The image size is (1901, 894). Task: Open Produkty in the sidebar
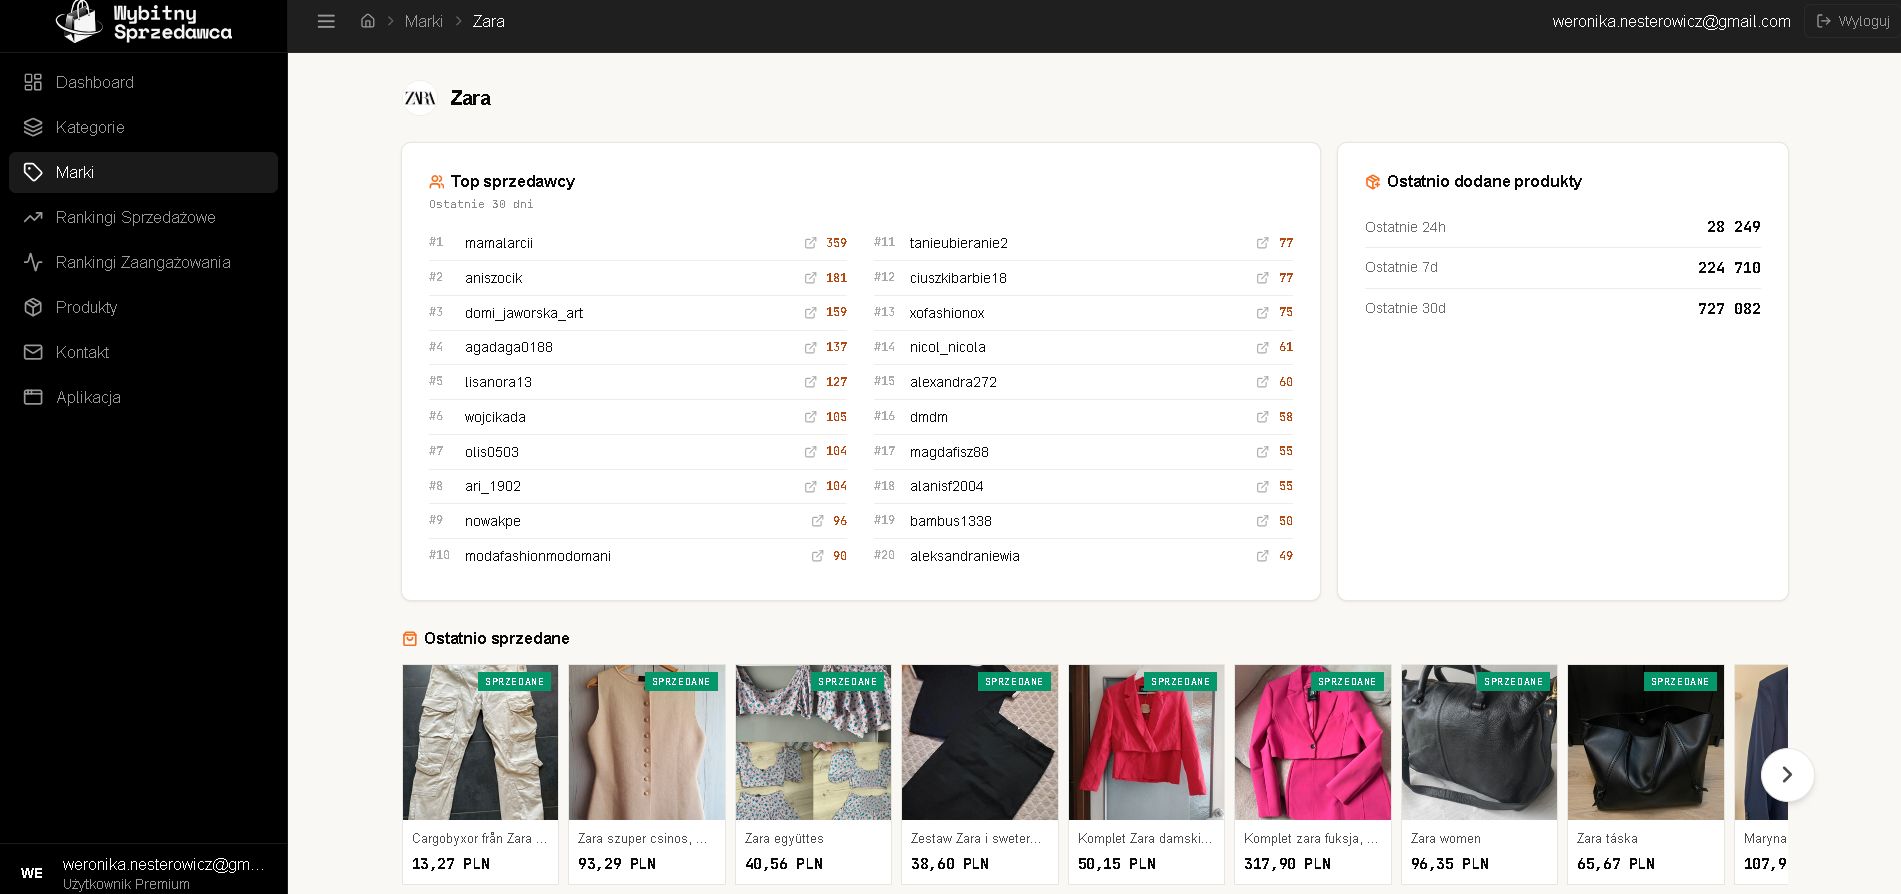tap(143, 307)
